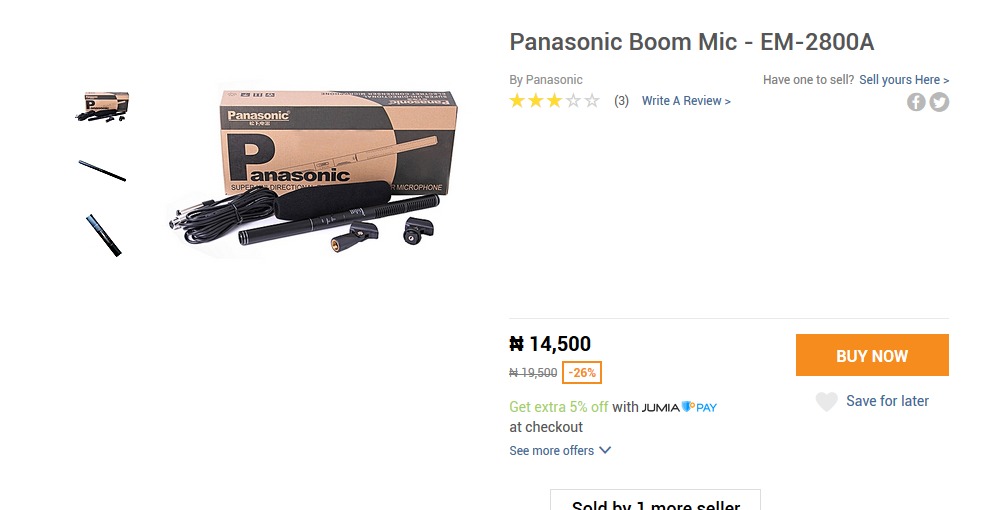Click the Panasonic brand name link
This screenshot has height=510, width=985.
point(554,80)
